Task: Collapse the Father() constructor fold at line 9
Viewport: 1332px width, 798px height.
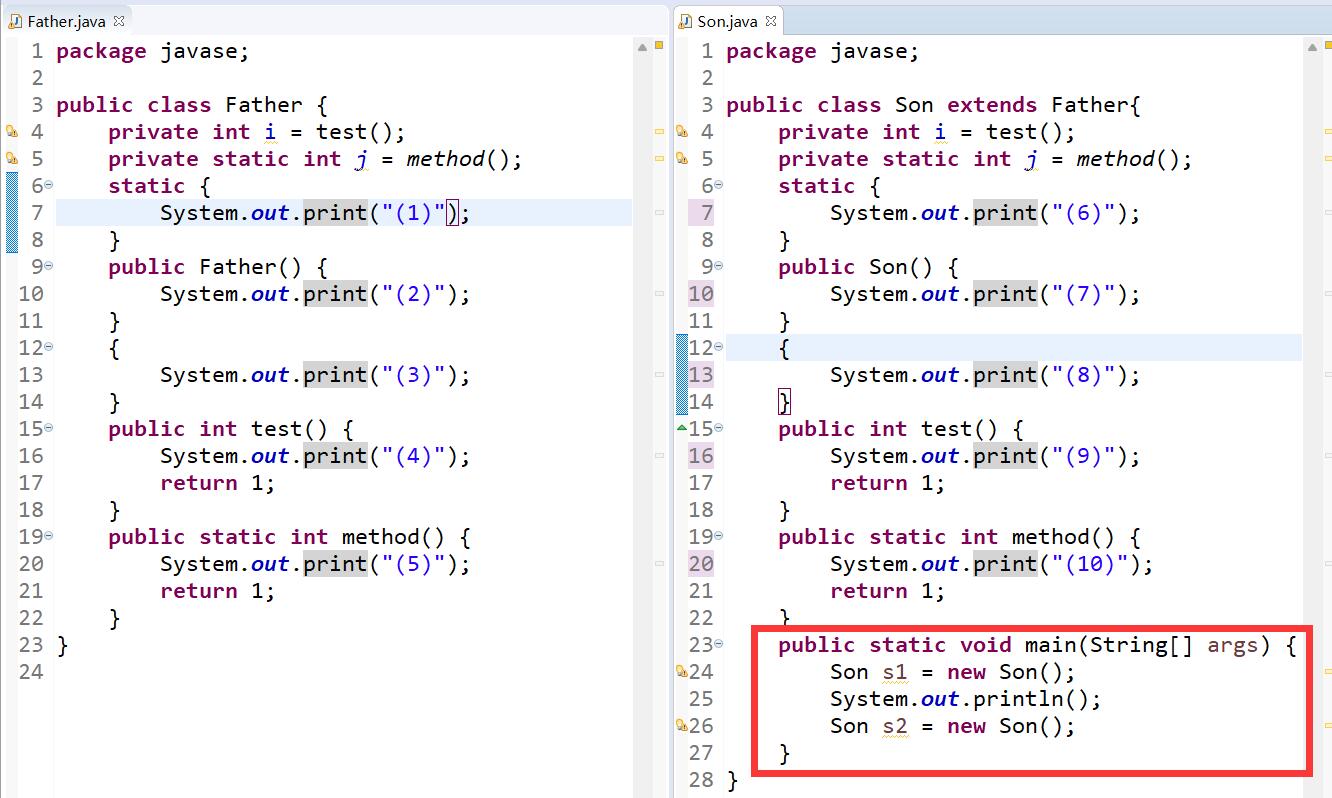Action: (x=49, y=266)
